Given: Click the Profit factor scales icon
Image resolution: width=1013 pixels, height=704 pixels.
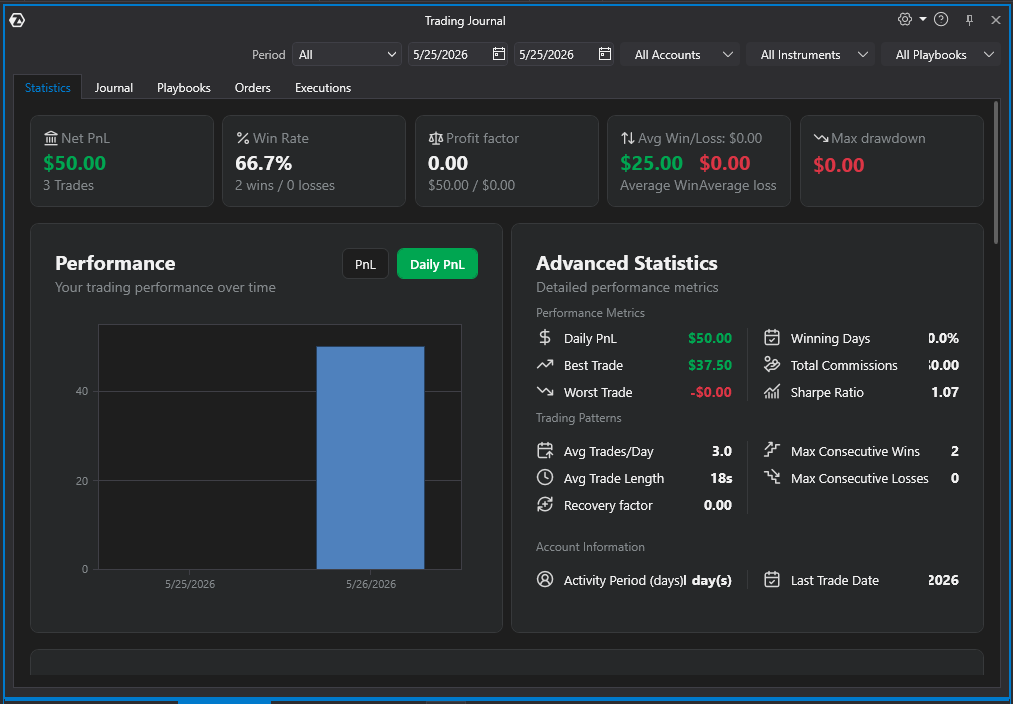Looking at the screenshot, I should click(x=435, y=138).
